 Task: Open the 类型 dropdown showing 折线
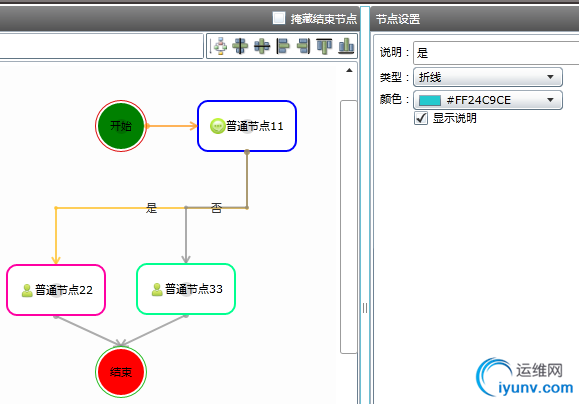(488, 77)
